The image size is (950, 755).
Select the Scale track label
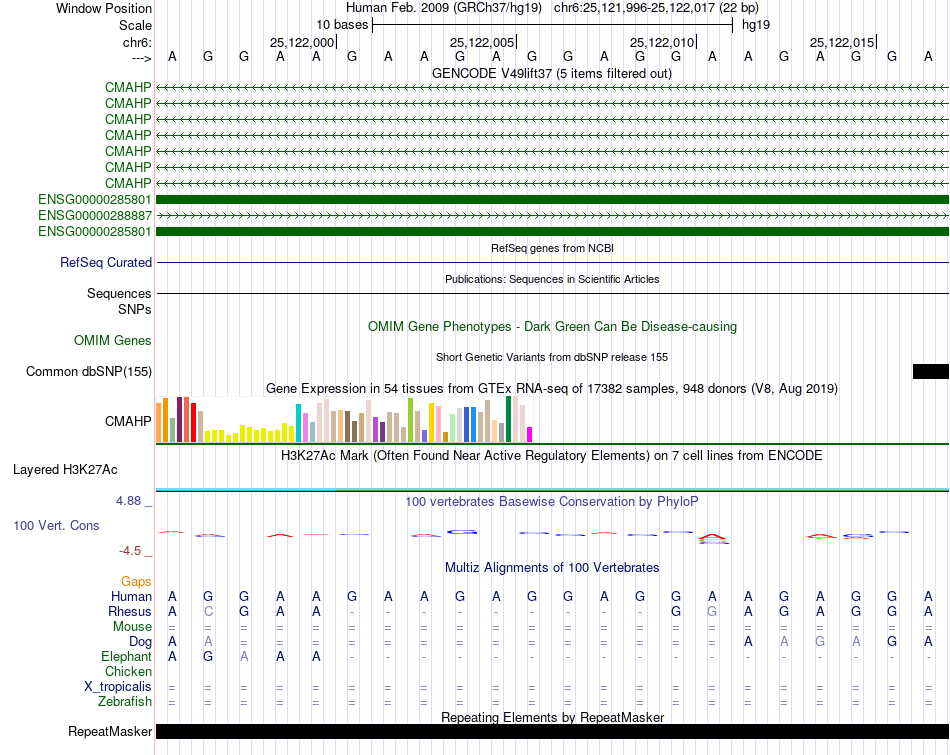(135, 25)
